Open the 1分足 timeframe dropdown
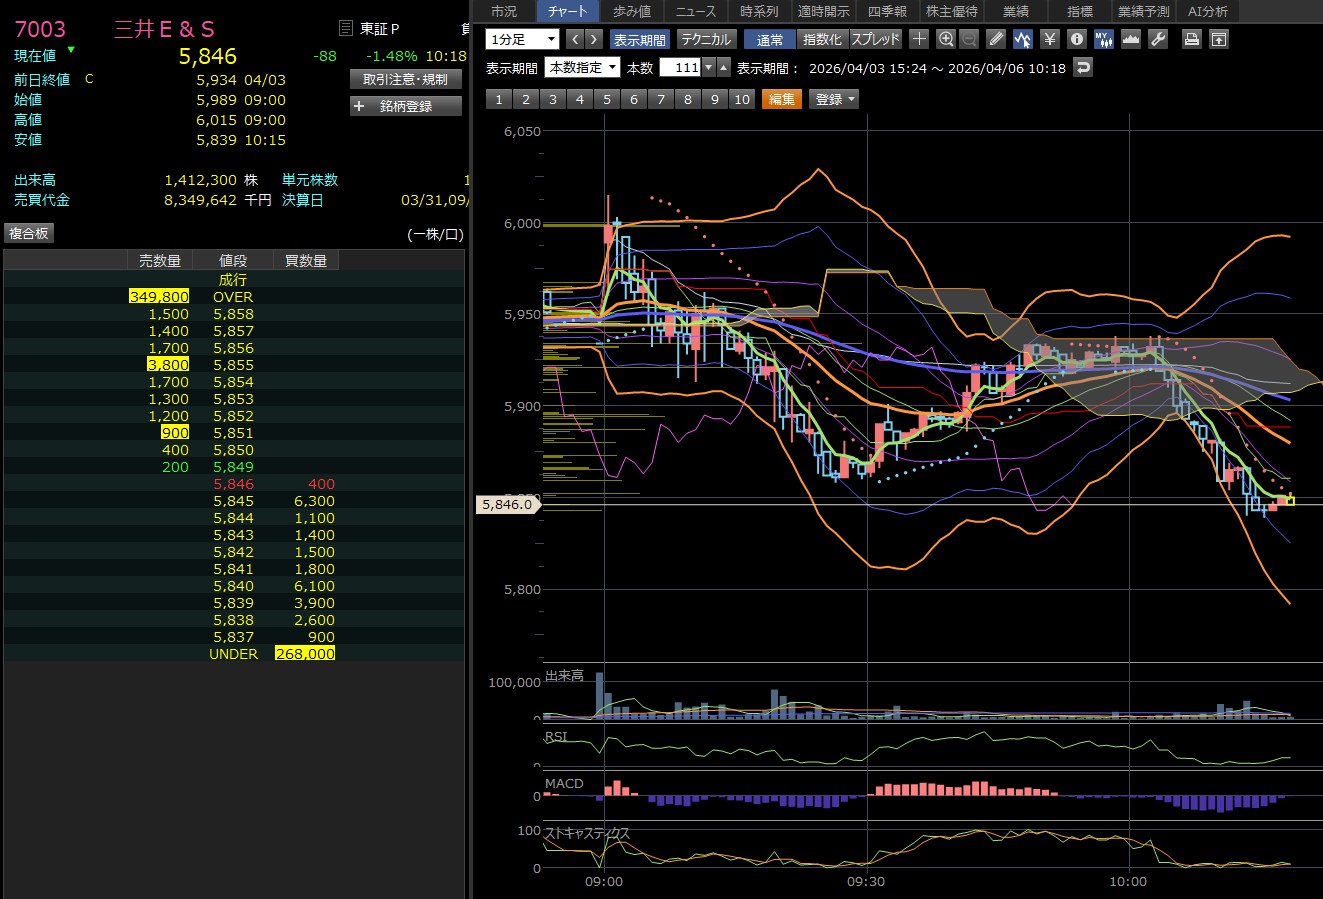This screenshot has width=1323, height=899. (522, 39)
